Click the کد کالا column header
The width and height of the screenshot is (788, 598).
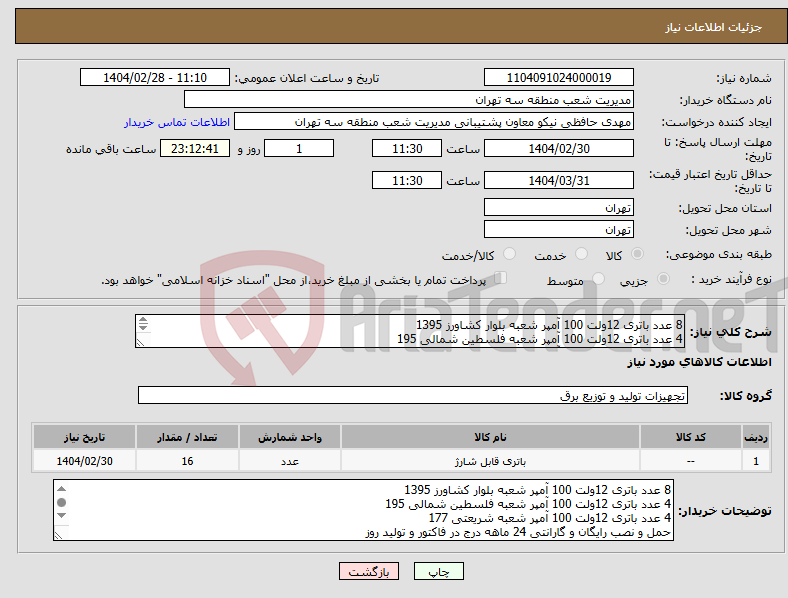(x=691, y=437)
